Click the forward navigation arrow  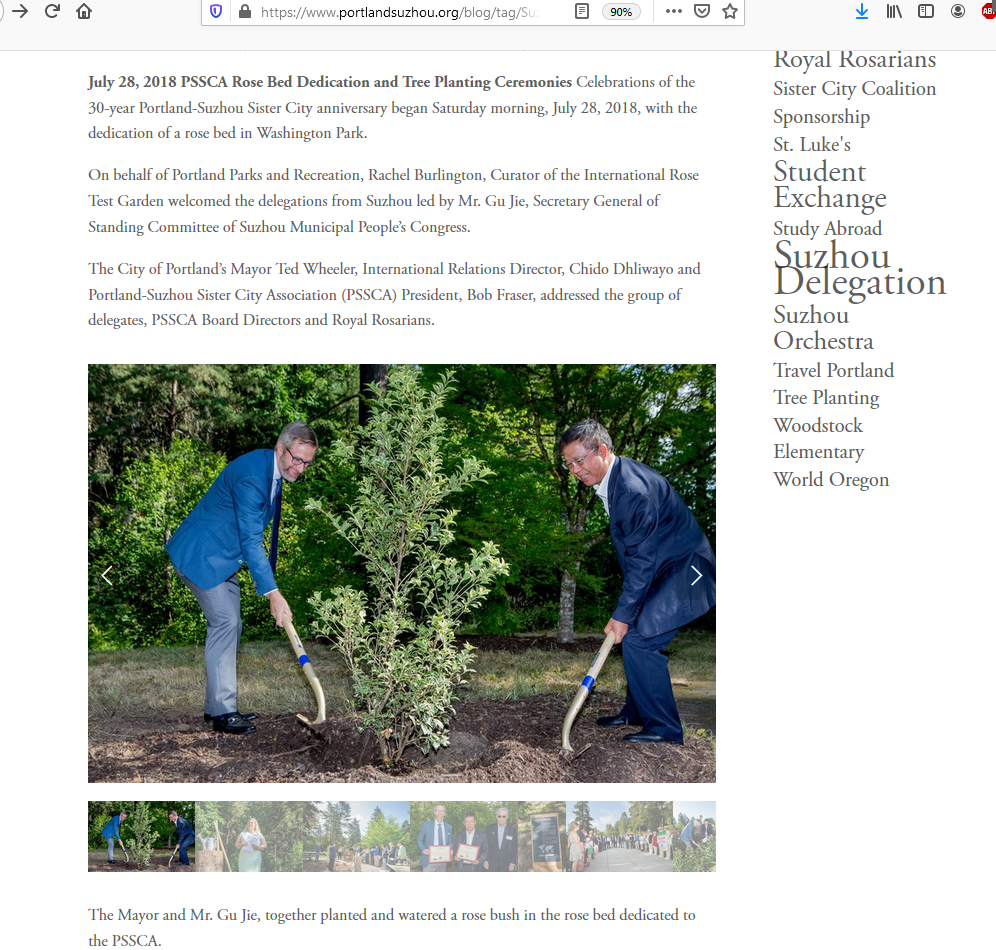click(20, 11)
